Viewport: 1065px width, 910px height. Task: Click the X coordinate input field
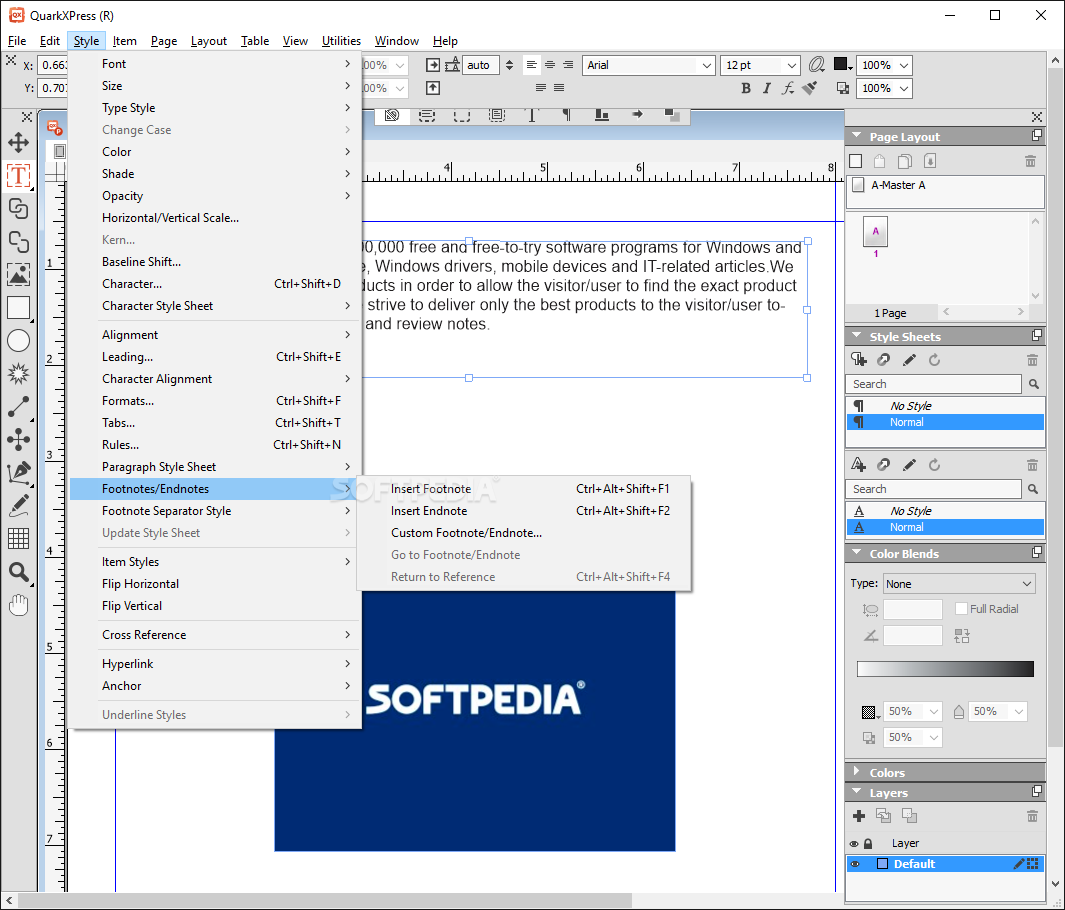pyautogui.click(x=53, y=65)
